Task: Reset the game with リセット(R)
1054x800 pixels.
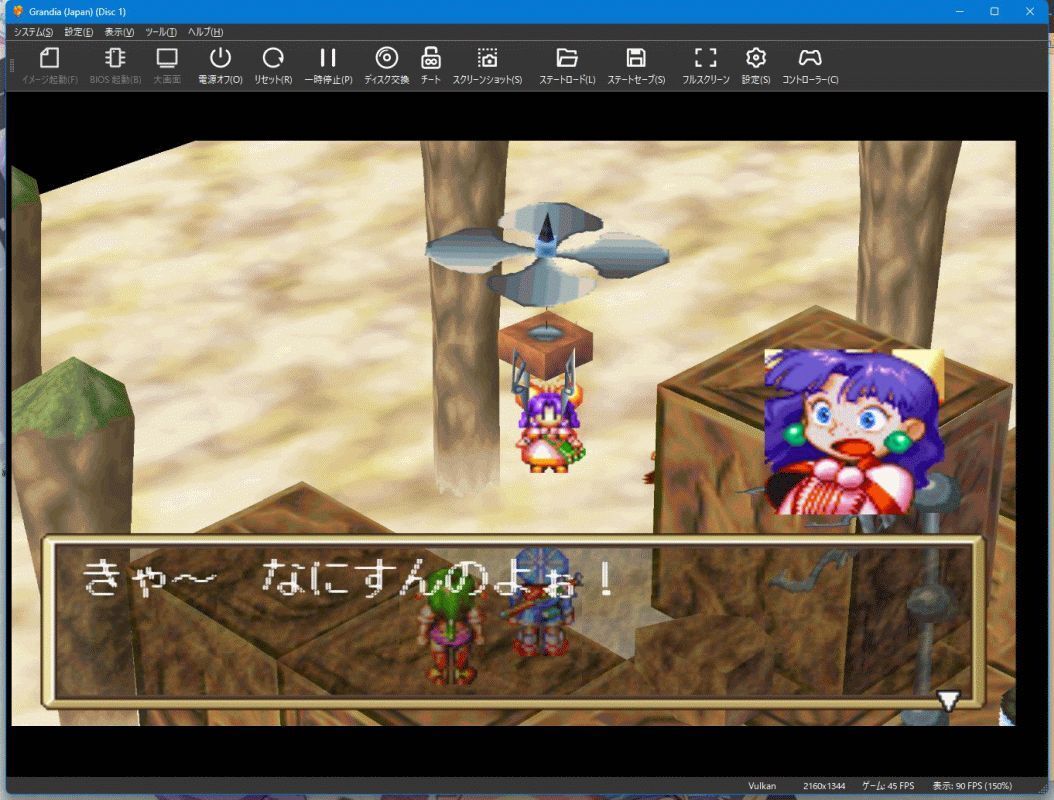Action: click(273, 66)
